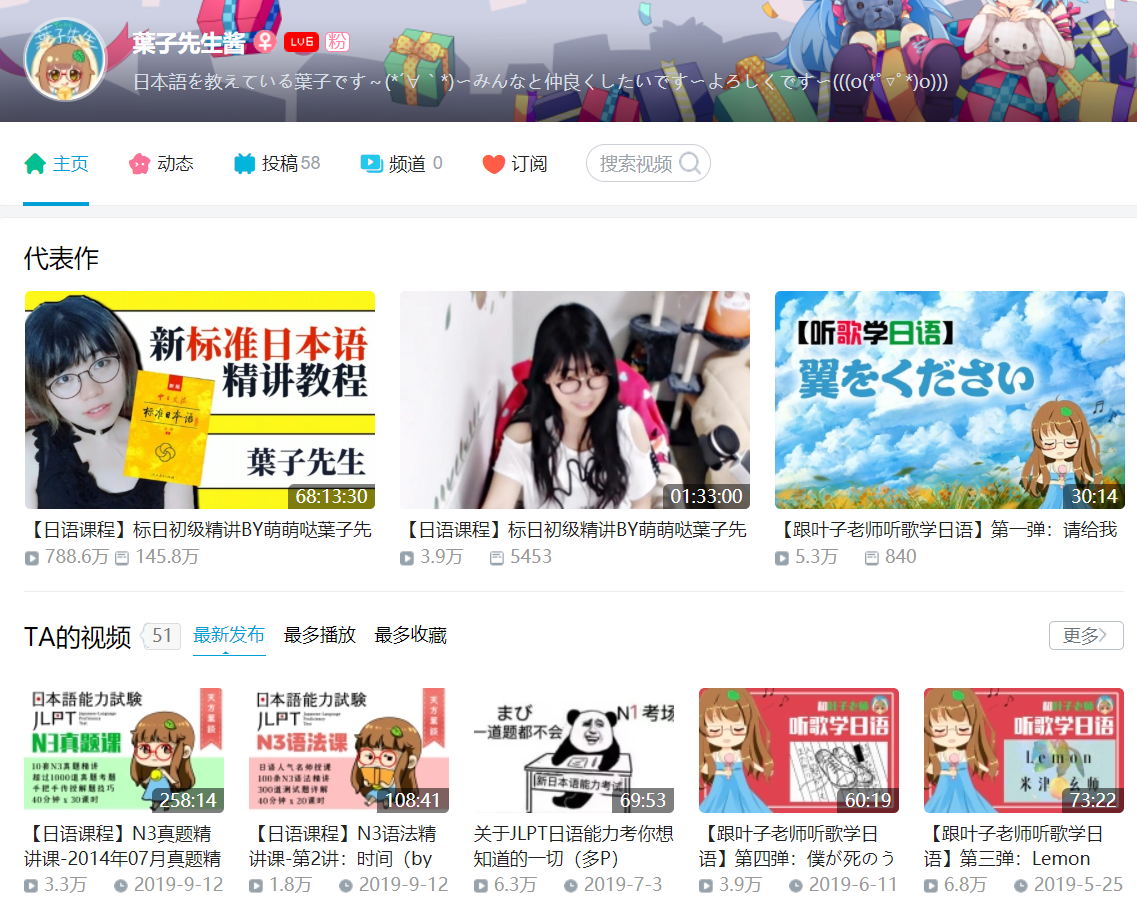Click the magnifier search icon

click(x=690, y=163)
